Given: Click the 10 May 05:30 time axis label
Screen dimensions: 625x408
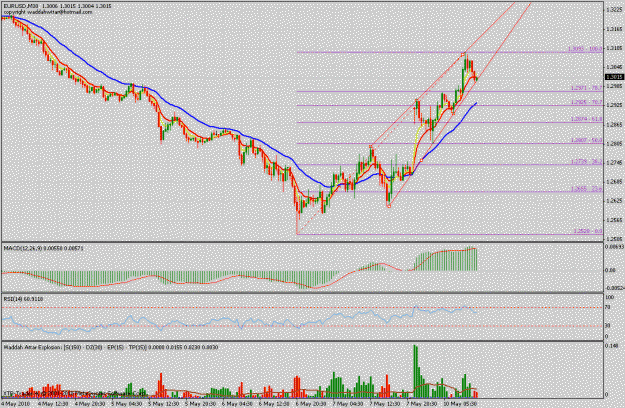Looking at the screenshot, I should coord(460,404).
